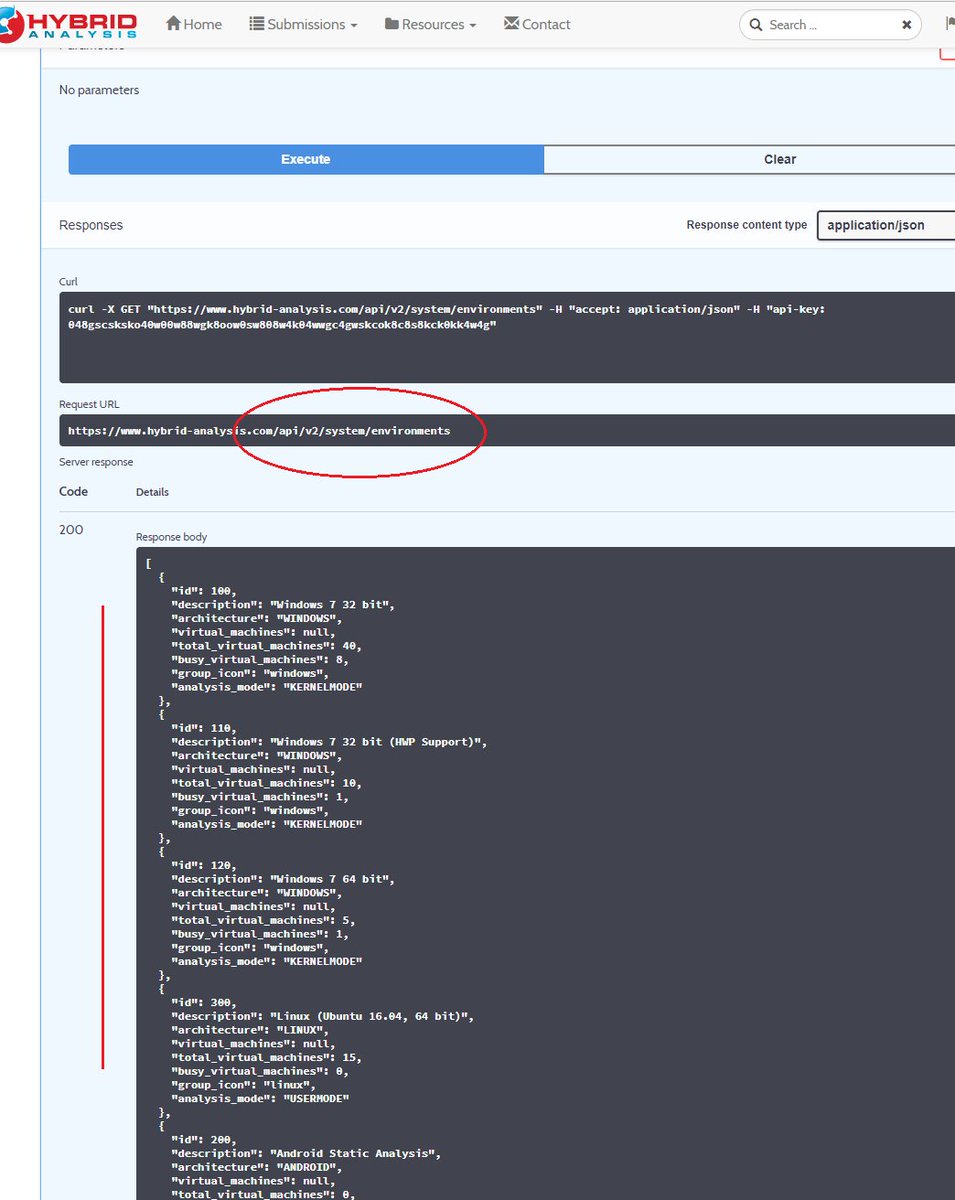
Task: Click the flag icon in the navbar
Action: click(949, 24)
